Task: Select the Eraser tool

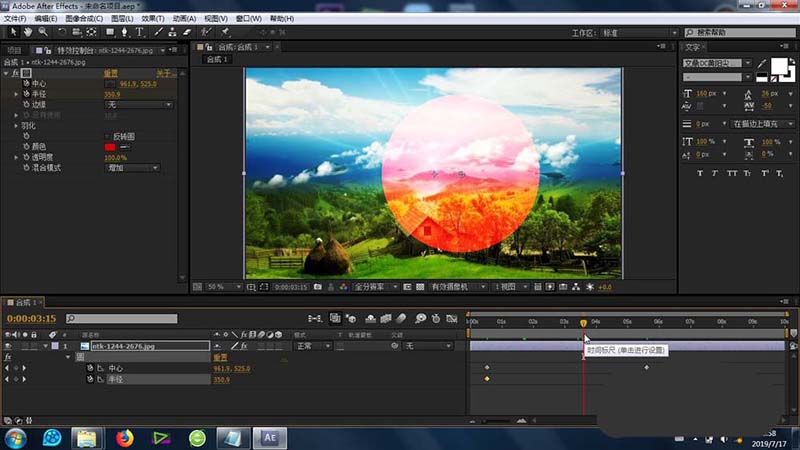Action: pos(189,32)
